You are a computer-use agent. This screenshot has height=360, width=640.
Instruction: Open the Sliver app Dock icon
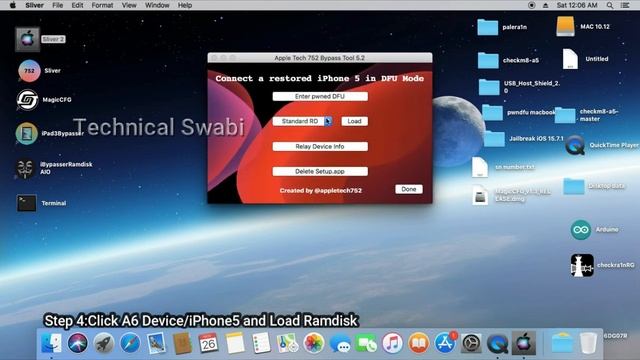point(524,343)
